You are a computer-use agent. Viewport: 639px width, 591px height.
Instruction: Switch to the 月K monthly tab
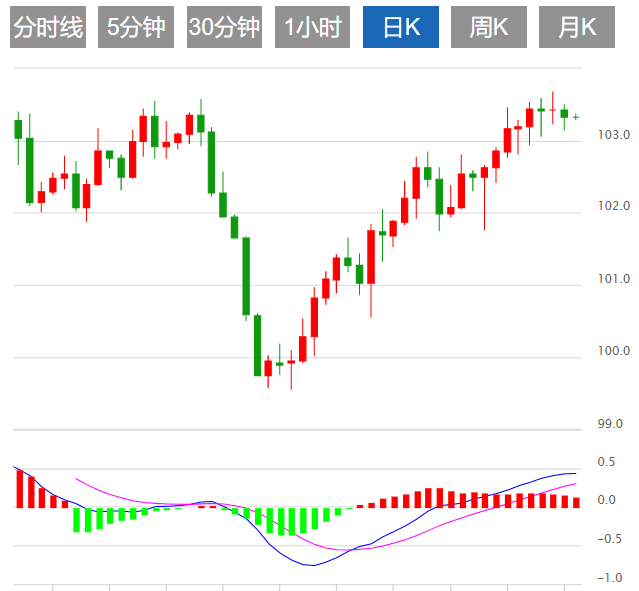(577, 27)
